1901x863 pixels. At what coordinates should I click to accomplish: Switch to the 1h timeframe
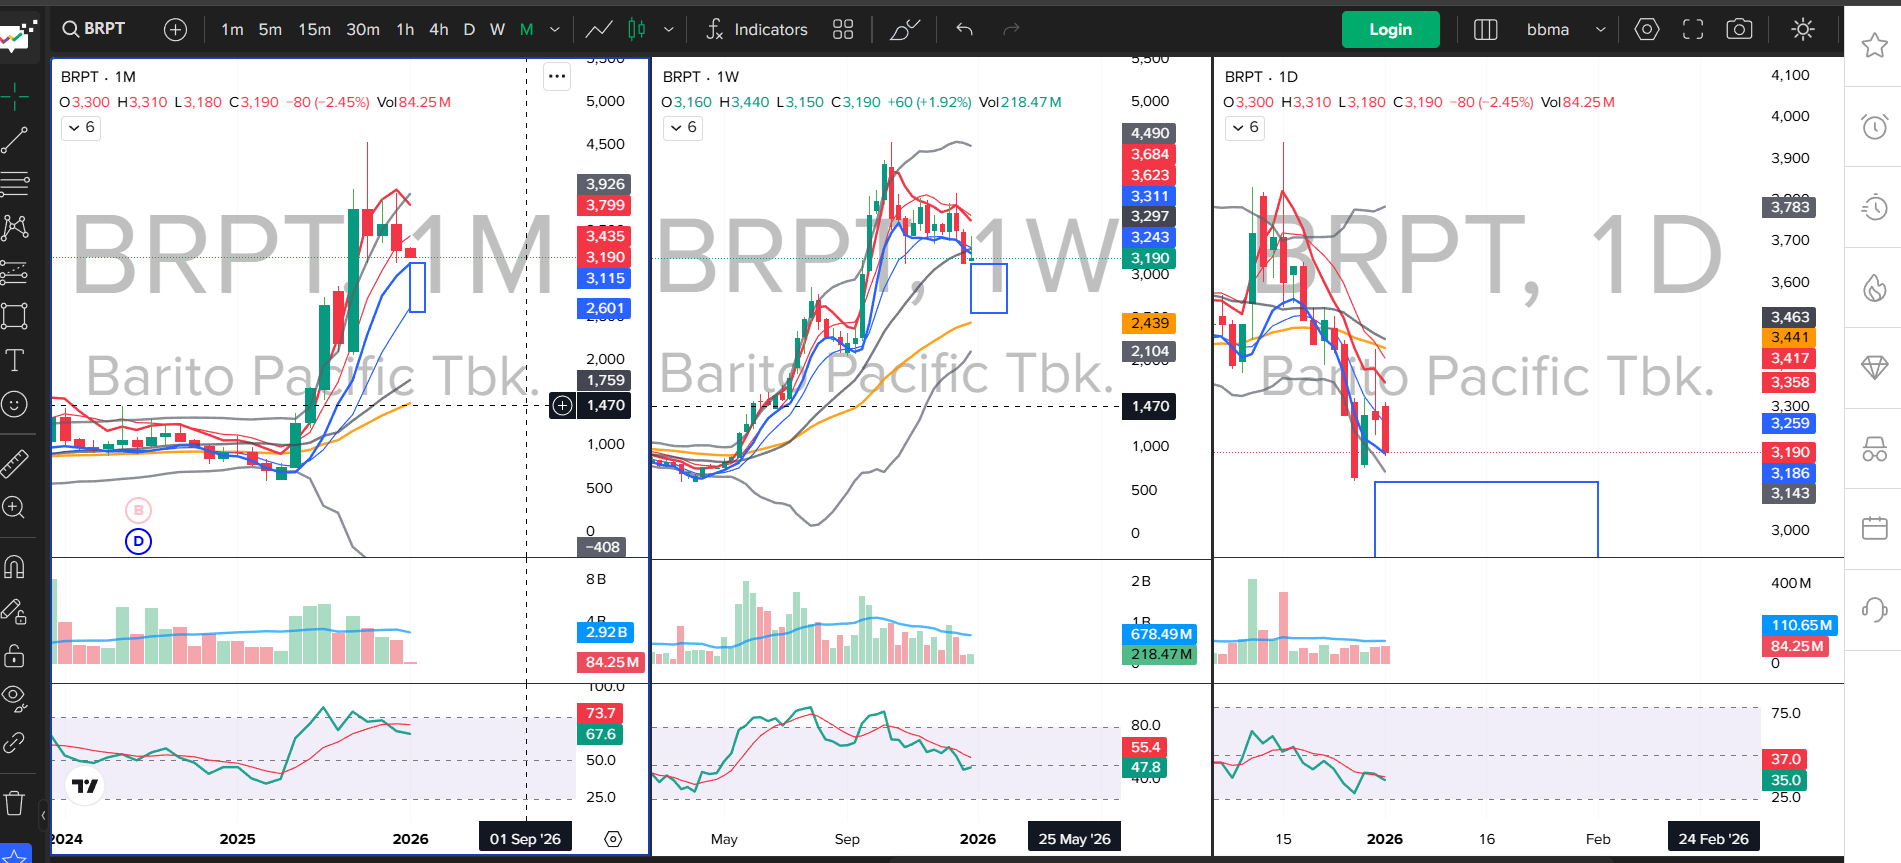point(405,29)
